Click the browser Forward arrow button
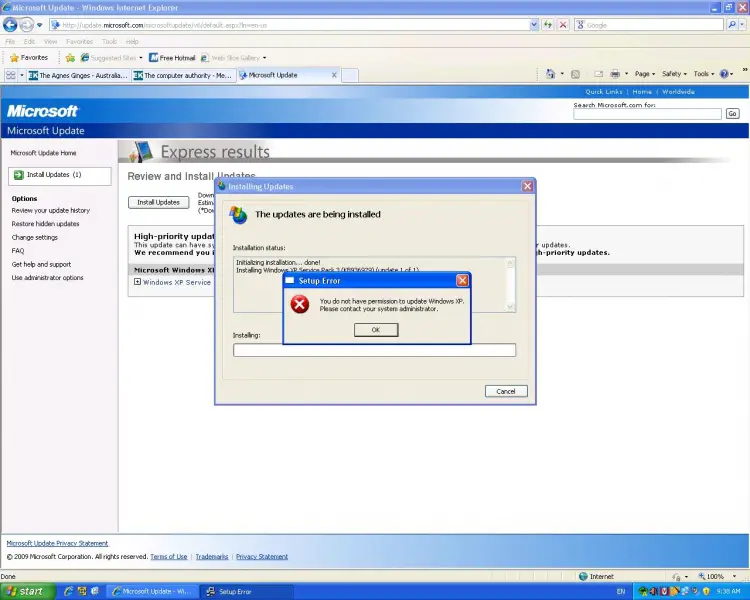The height and width of the screenshot is (600, 750). coord(27,24)
